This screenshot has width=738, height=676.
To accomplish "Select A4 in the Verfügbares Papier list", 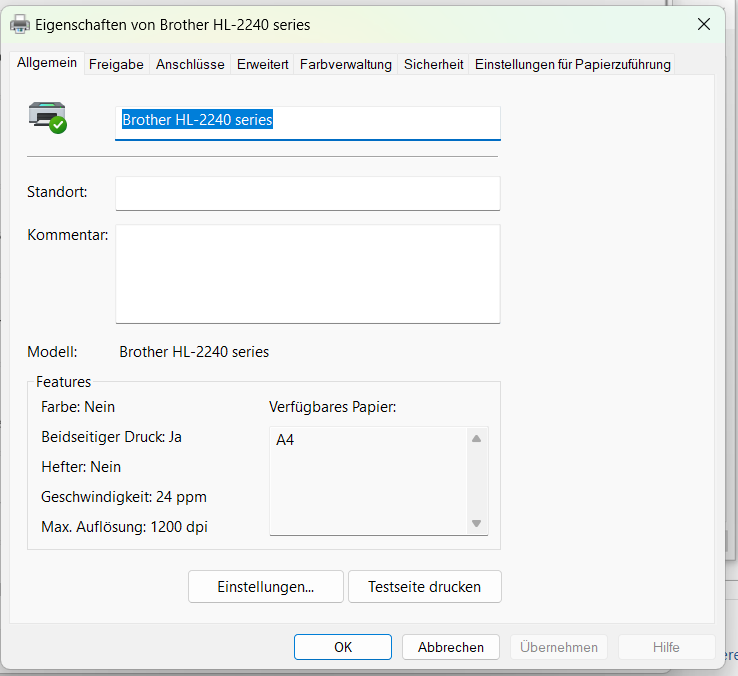I will [x=285, y=440].
